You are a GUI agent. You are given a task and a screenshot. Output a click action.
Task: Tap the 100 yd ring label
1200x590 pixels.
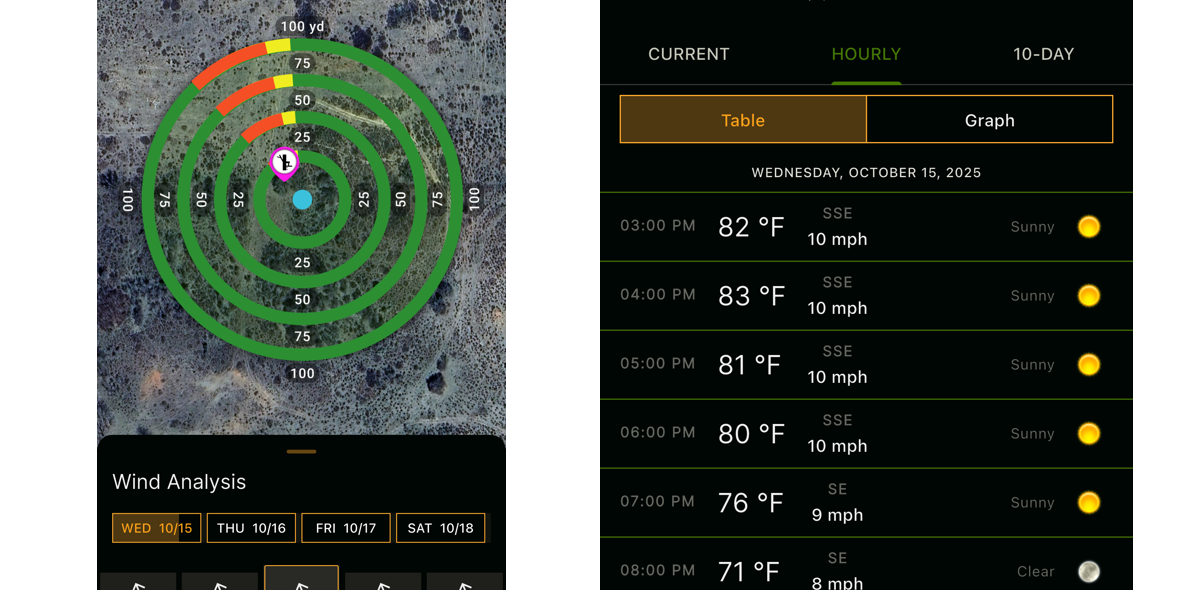coord(302,27)
